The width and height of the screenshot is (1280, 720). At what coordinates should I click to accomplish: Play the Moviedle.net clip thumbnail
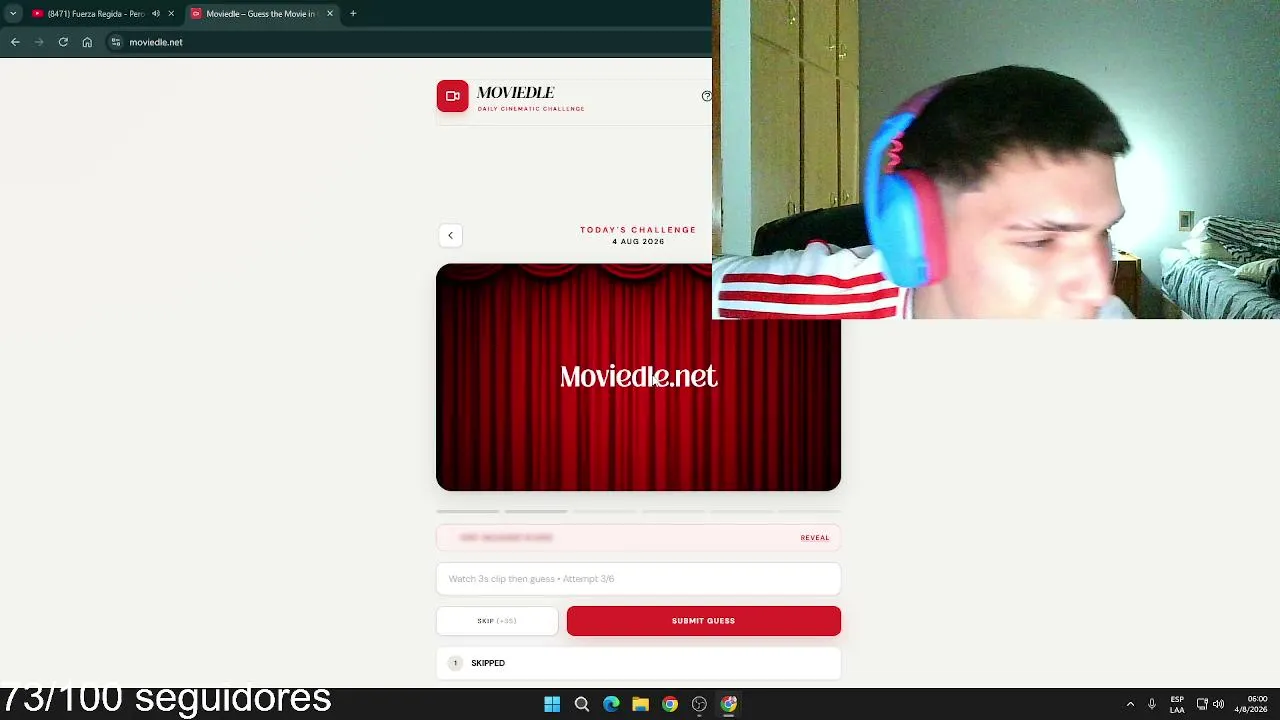638,377
